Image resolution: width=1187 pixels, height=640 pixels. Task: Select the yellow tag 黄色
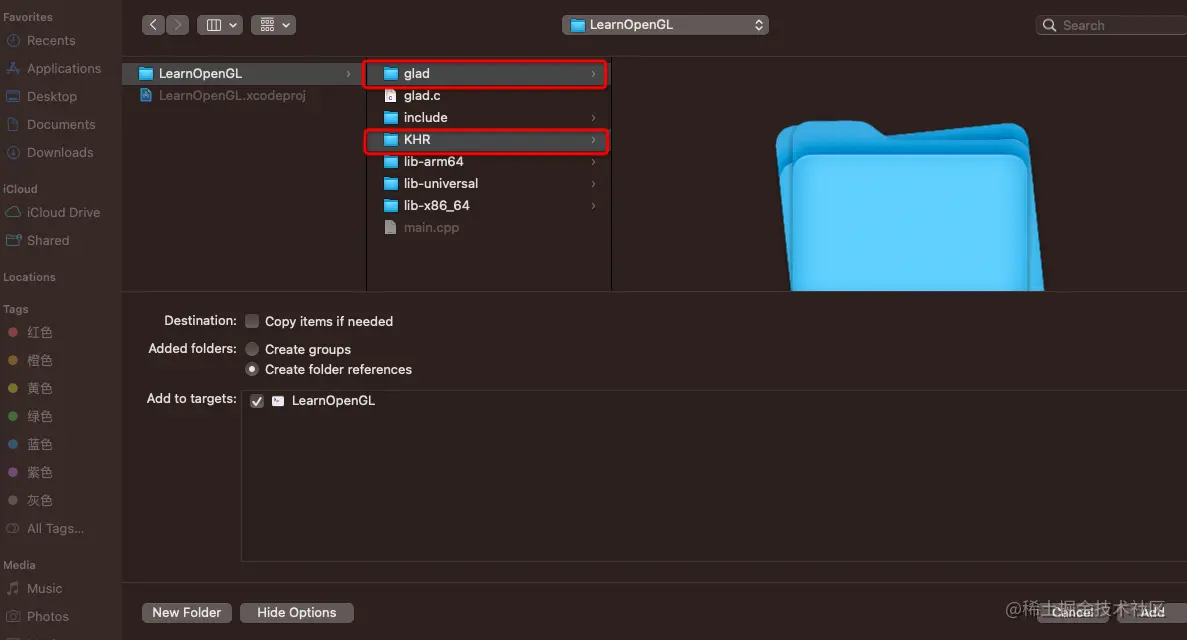(39, 388)
